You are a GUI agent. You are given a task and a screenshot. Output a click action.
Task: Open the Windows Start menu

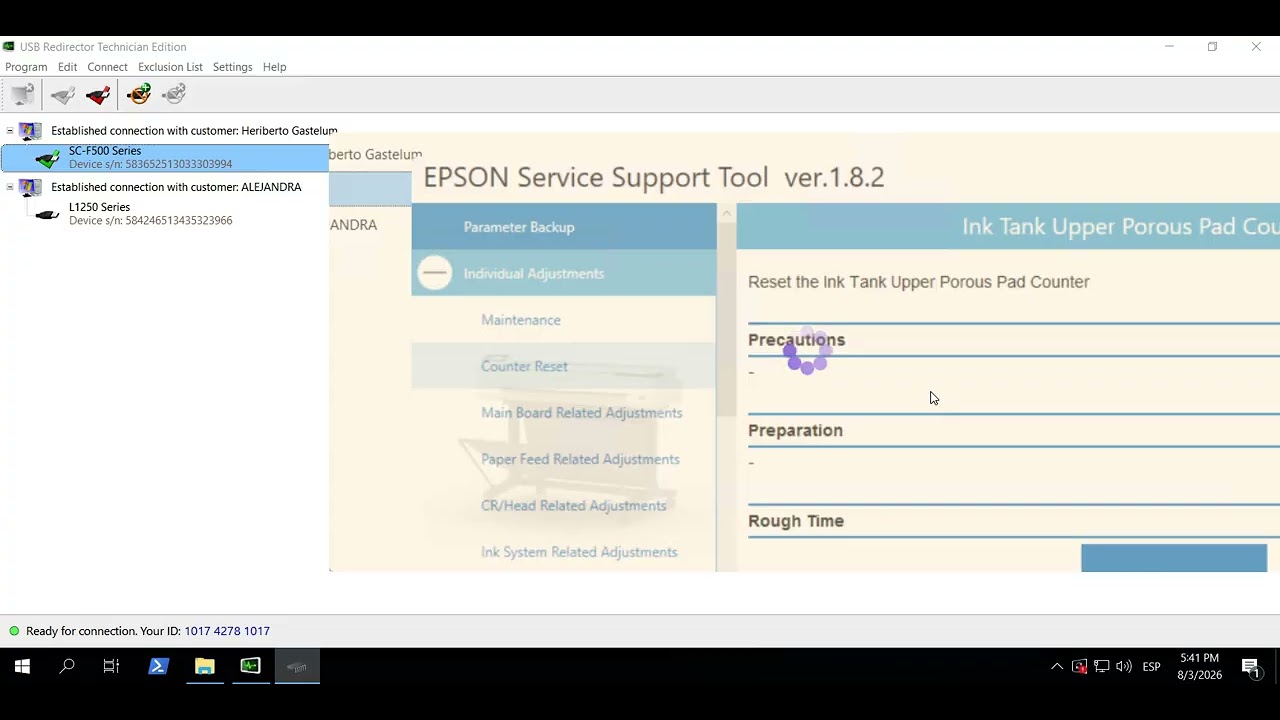click(22, 666)
